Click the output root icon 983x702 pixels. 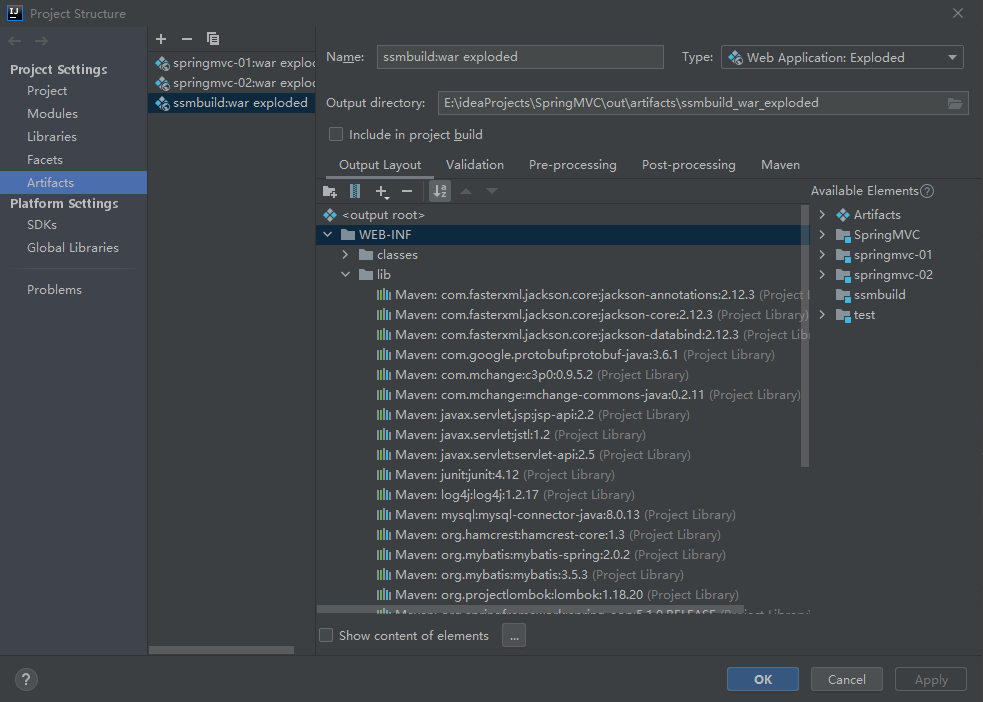click(330, 215)
